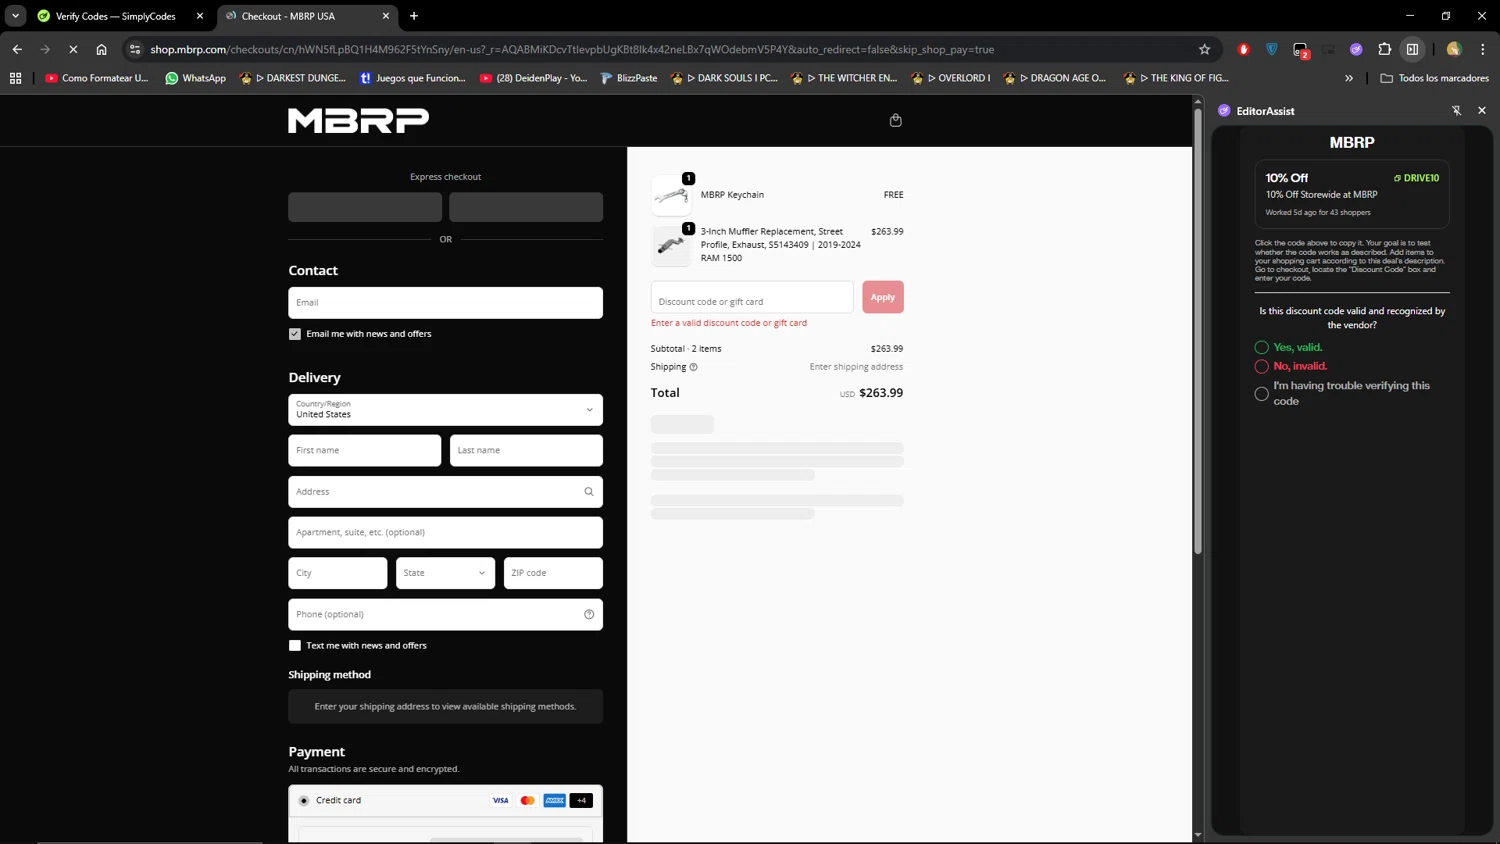Select Yes, valid option
Screen dimensions: 1500x844
pos(1262,348)
